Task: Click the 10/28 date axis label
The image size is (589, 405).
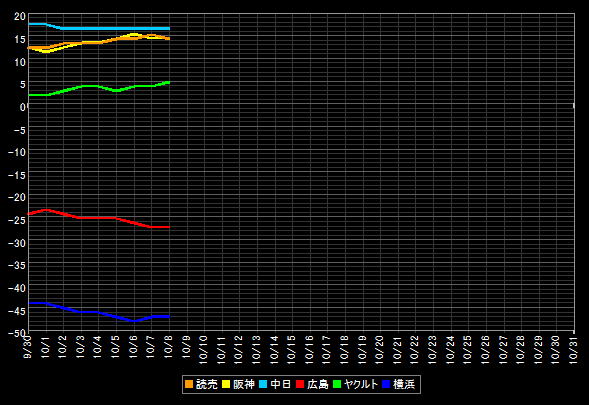Action: [521, 349]
